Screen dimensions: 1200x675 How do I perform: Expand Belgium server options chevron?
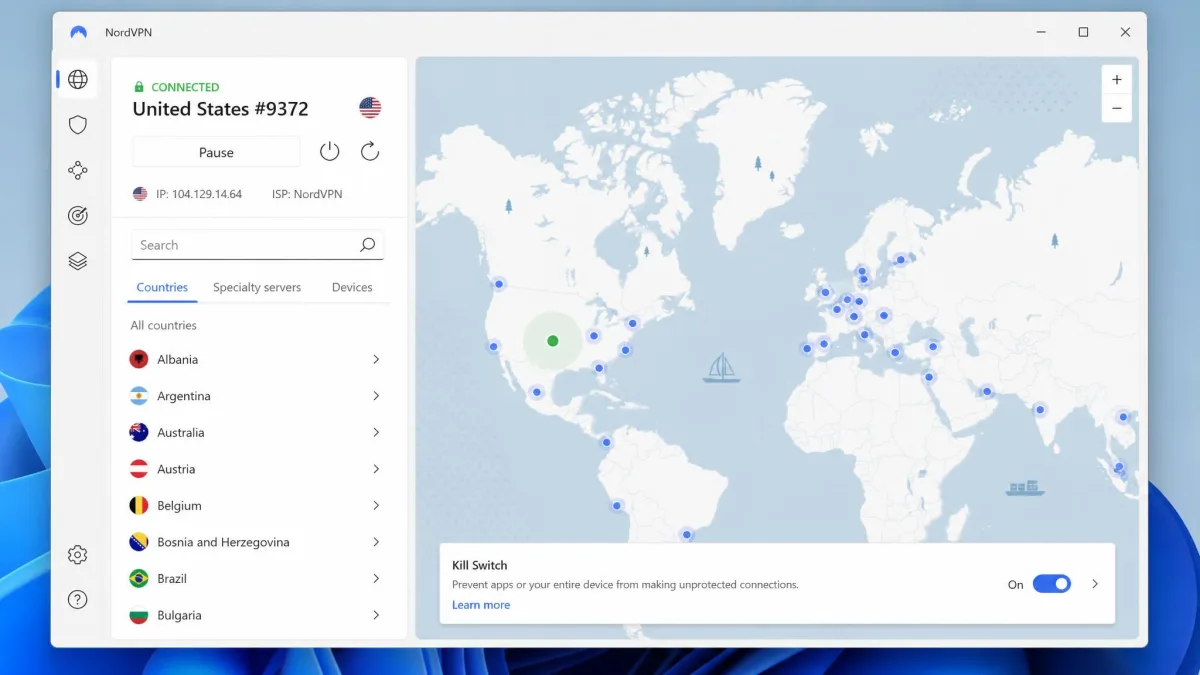click(376, 506)
